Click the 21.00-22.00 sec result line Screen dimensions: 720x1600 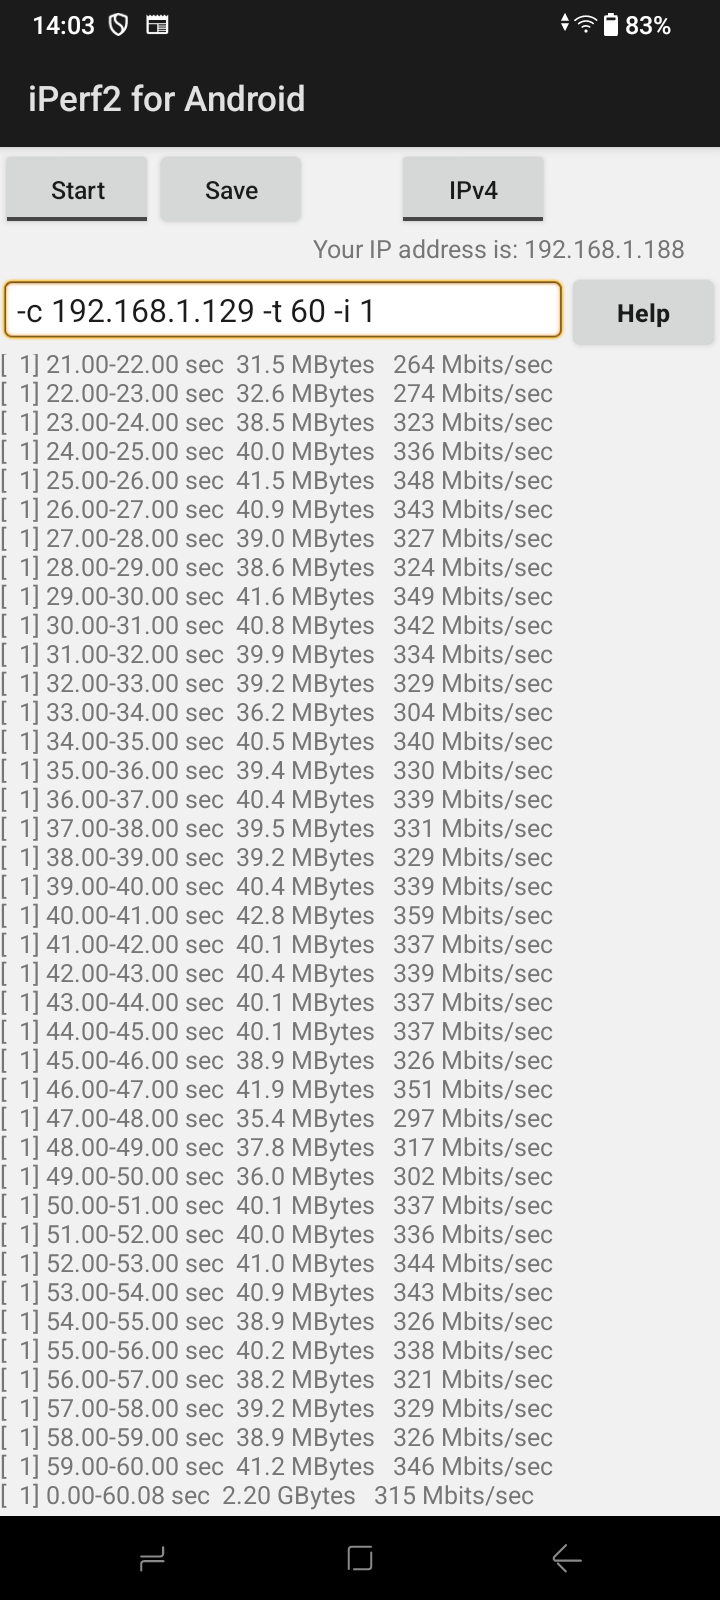click(x=276, y=365)
